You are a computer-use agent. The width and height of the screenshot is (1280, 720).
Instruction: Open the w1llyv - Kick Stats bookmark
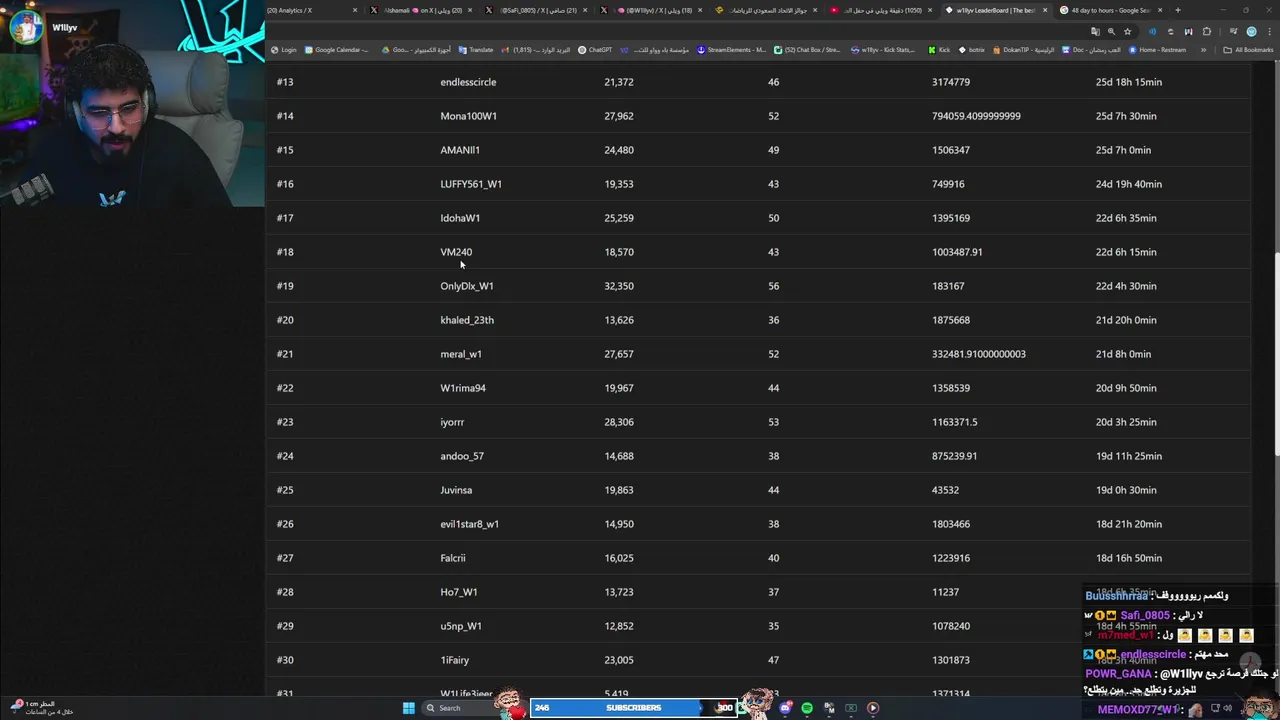pyautogui.click(x=883, y=50)
